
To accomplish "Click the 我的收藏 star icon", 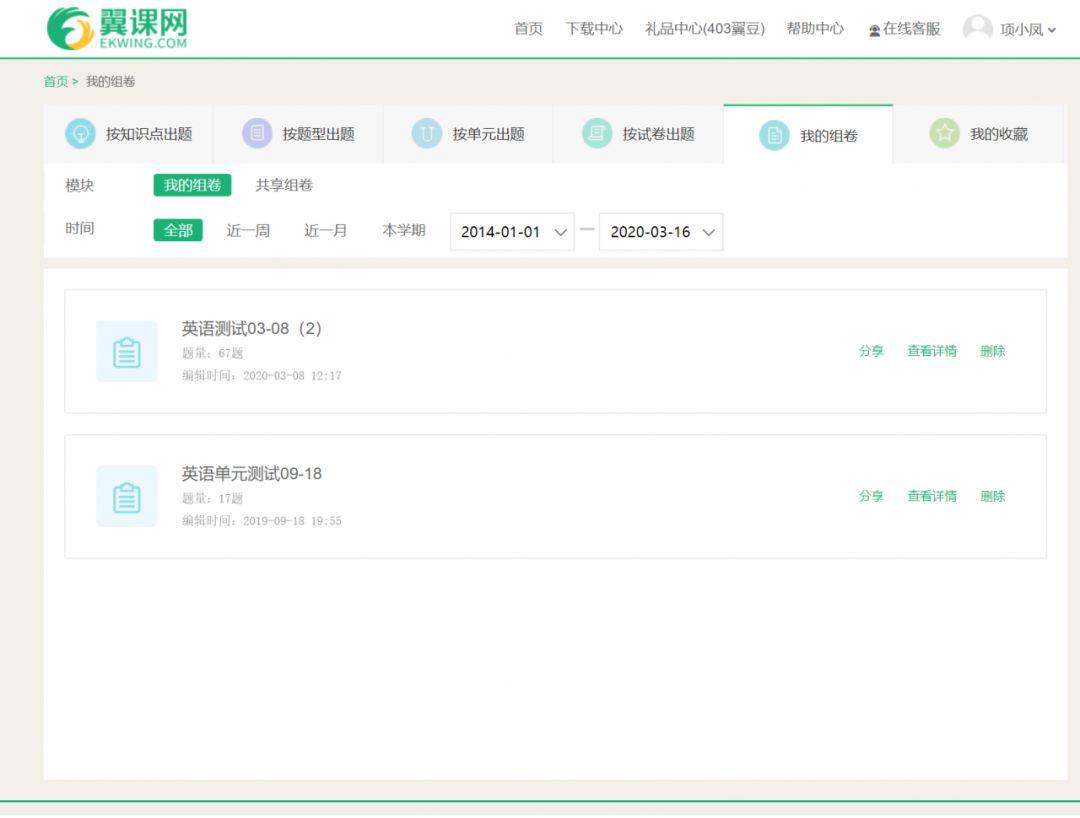I will point(944,133).
